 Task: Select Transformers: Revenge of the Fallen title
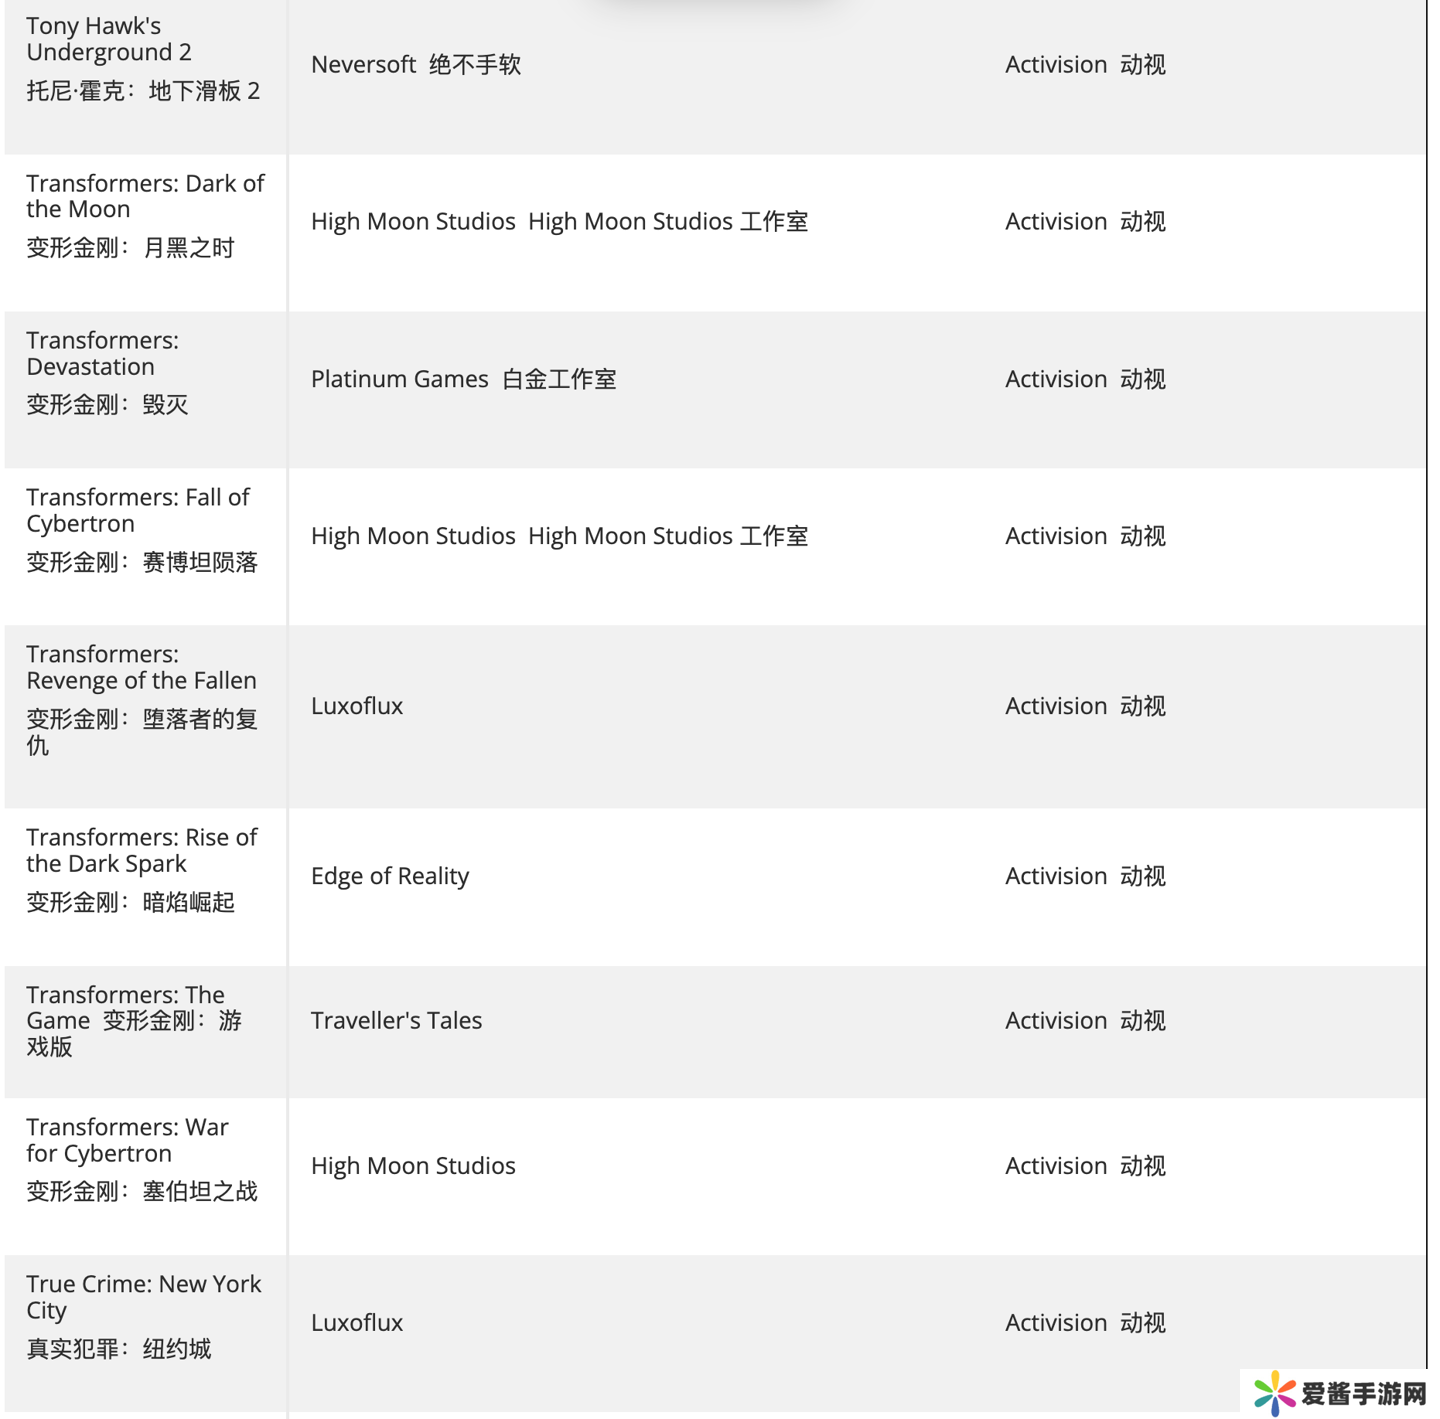click(141, 667)
